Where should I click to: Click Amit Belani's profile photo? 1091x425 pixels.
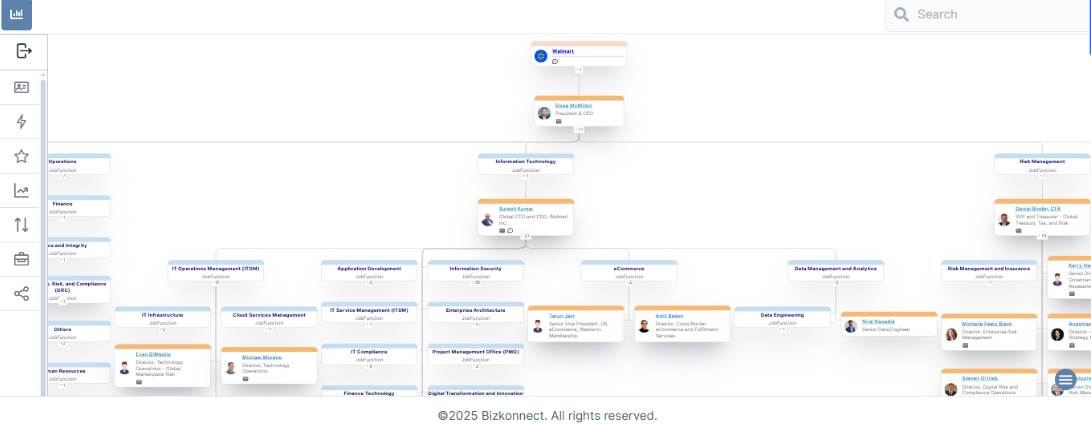tap(644, 326)
